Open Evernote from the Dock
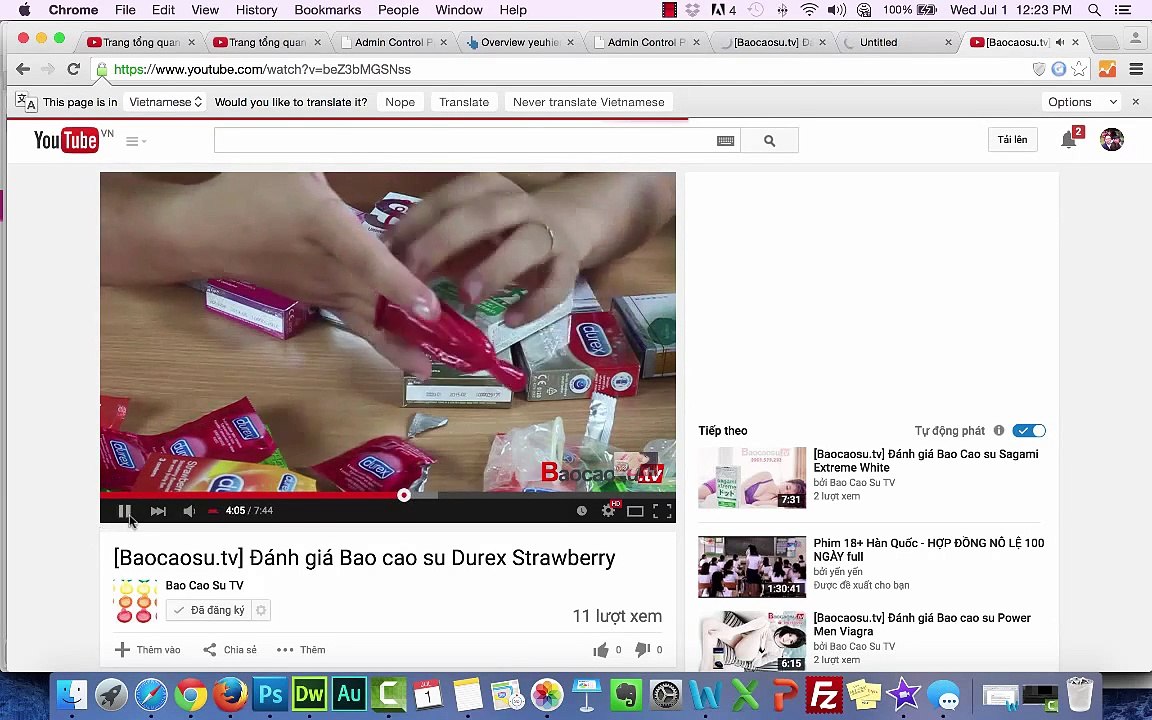This screenshot has width=1152, height=720. 626,694
